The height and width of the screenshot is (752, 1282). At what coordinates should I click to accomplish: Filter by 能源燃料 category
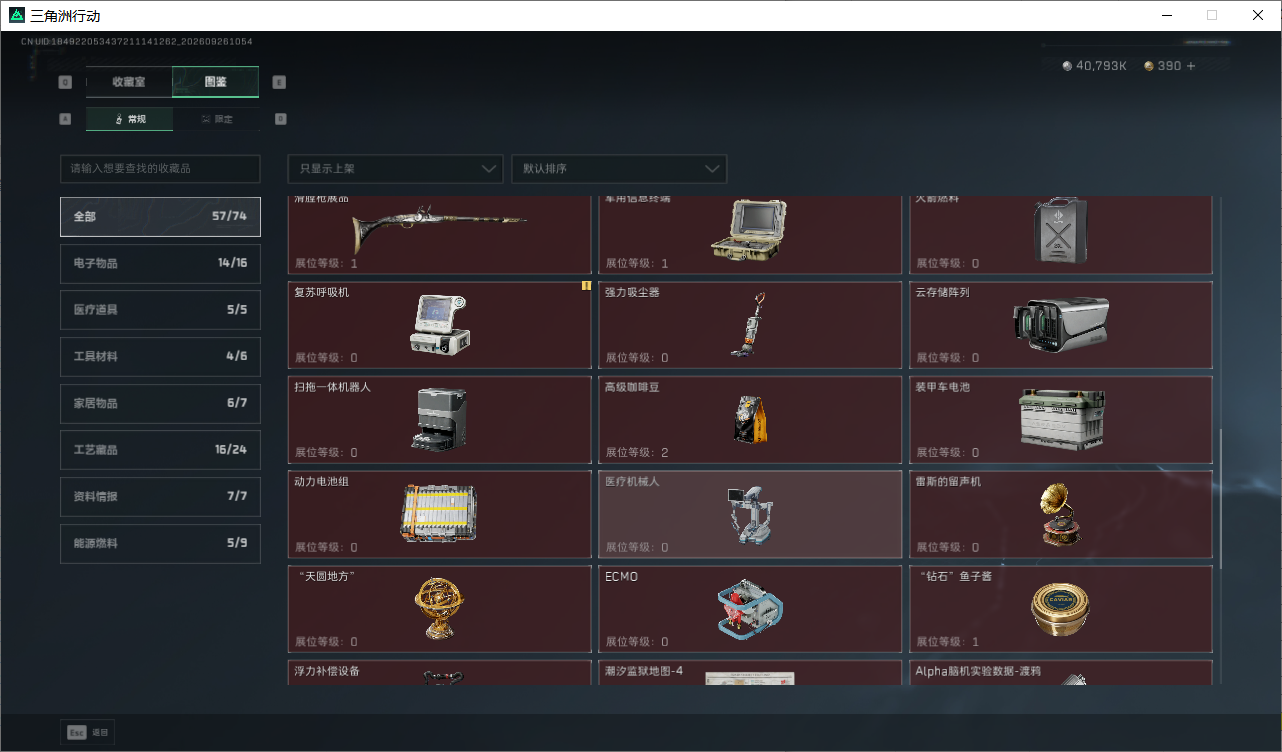[160, 543]
